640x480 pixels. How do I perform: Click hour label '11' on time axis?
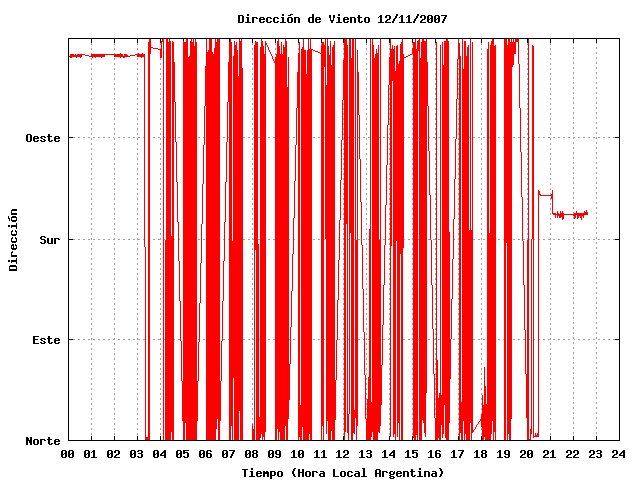tap(320, 454)
